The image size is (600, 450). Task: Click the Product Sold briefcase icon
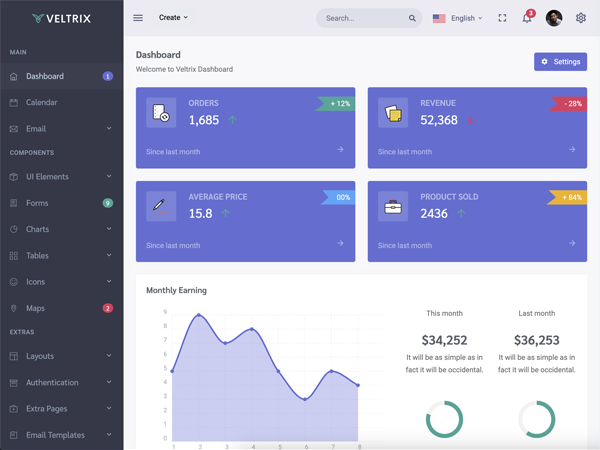click(393, 206)
